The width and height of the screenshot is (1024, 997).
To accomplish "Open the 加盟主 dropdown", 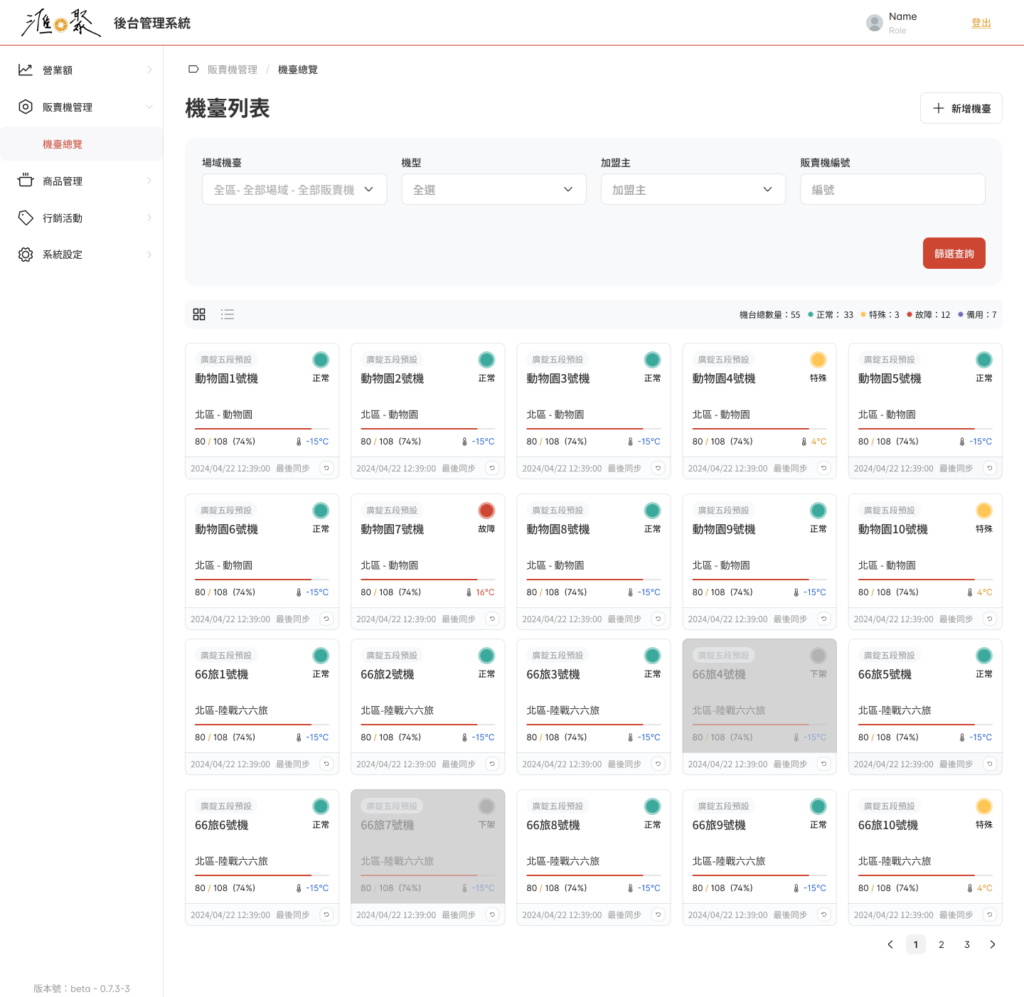I will click(x=693, y=189).
